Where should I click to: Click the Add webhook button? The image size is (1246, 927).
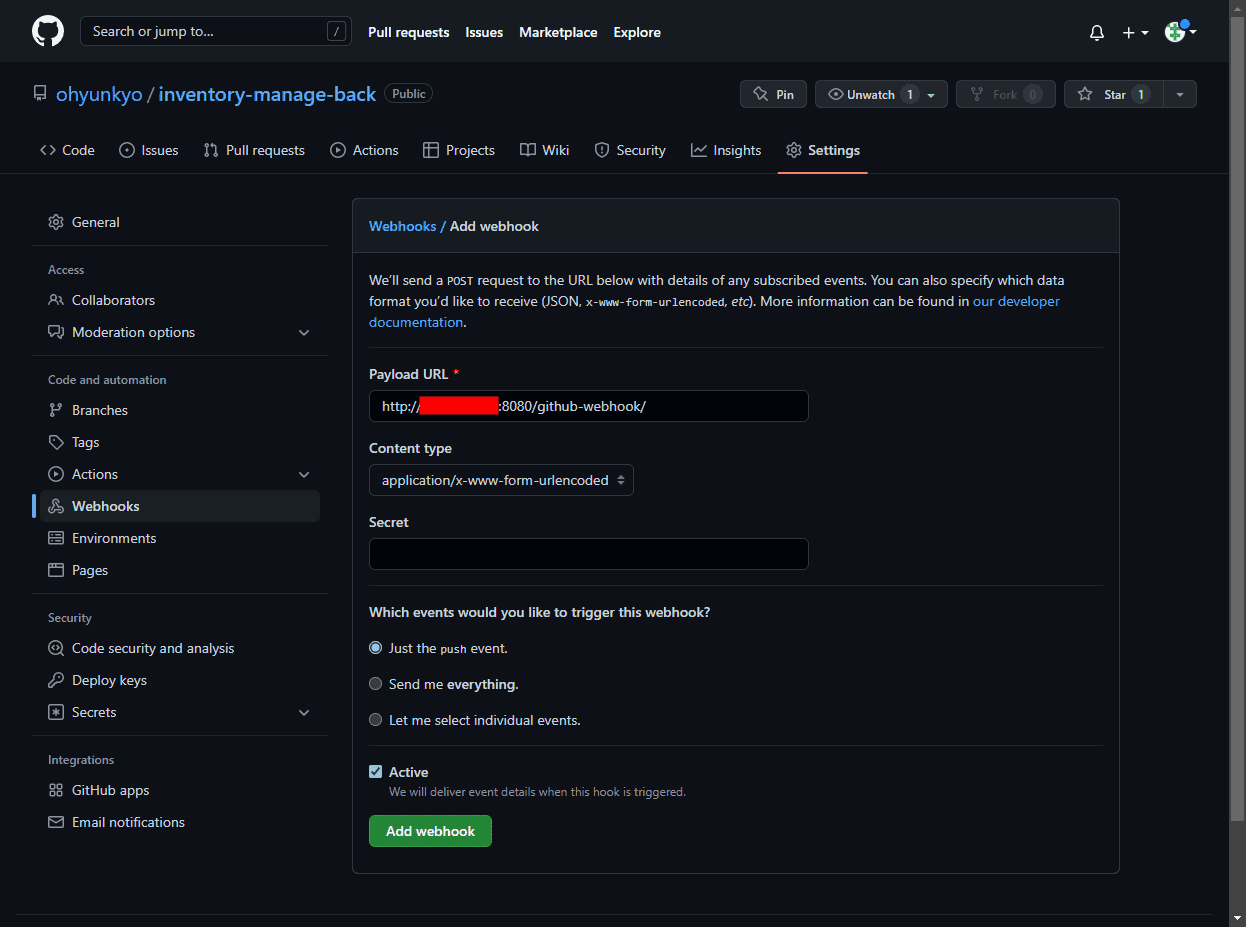[x=430, y=831]
